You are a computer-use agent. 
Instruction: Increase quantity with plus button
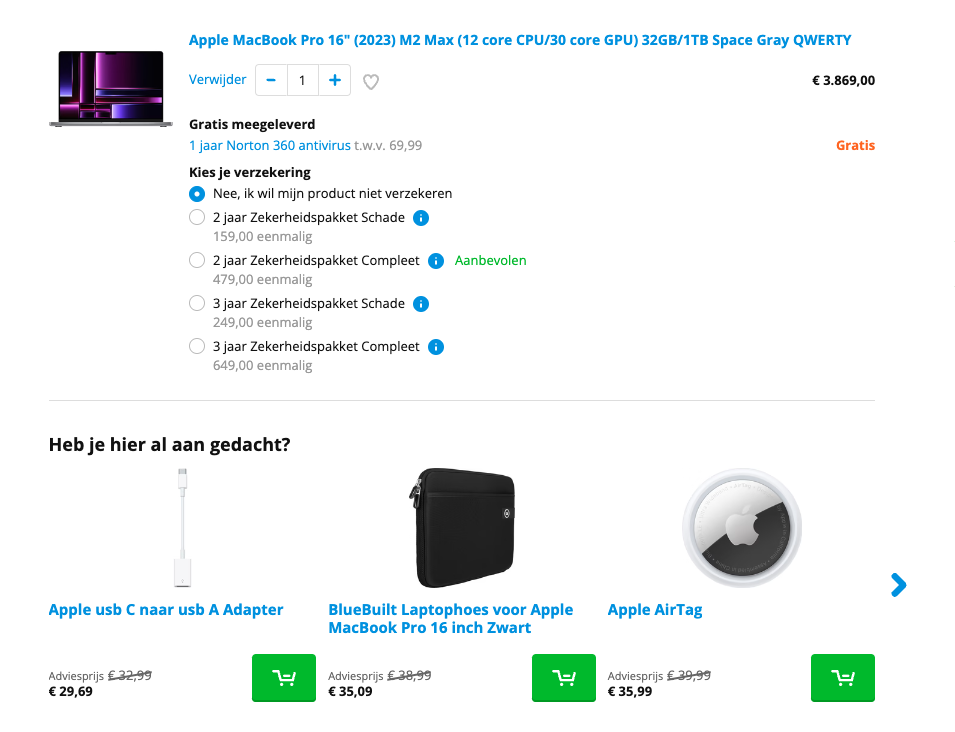point(334,80)
